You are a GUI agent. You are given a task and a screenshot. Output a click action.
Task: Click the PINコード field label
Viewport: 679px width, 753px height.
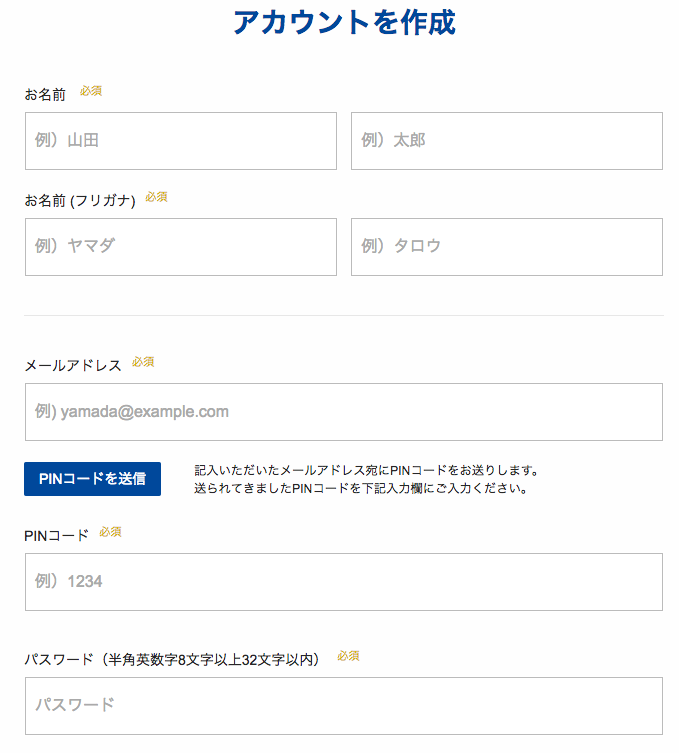[56, 535]
